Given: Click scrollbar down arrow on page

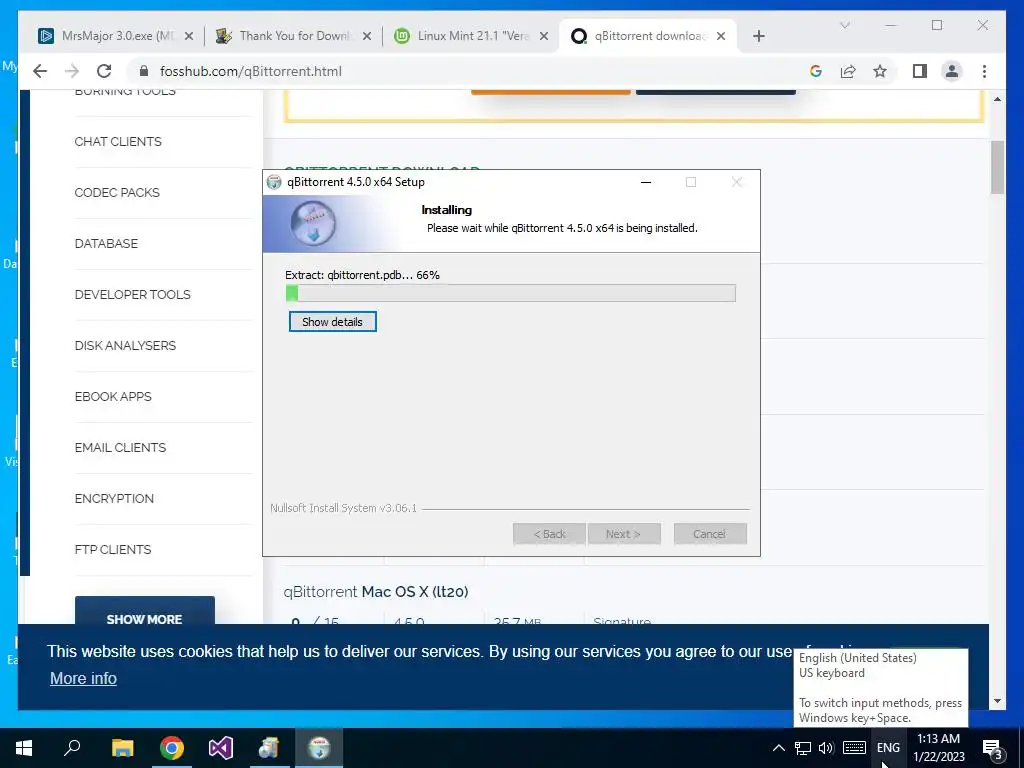Looking at the screenshot, I should coord(997,701).
